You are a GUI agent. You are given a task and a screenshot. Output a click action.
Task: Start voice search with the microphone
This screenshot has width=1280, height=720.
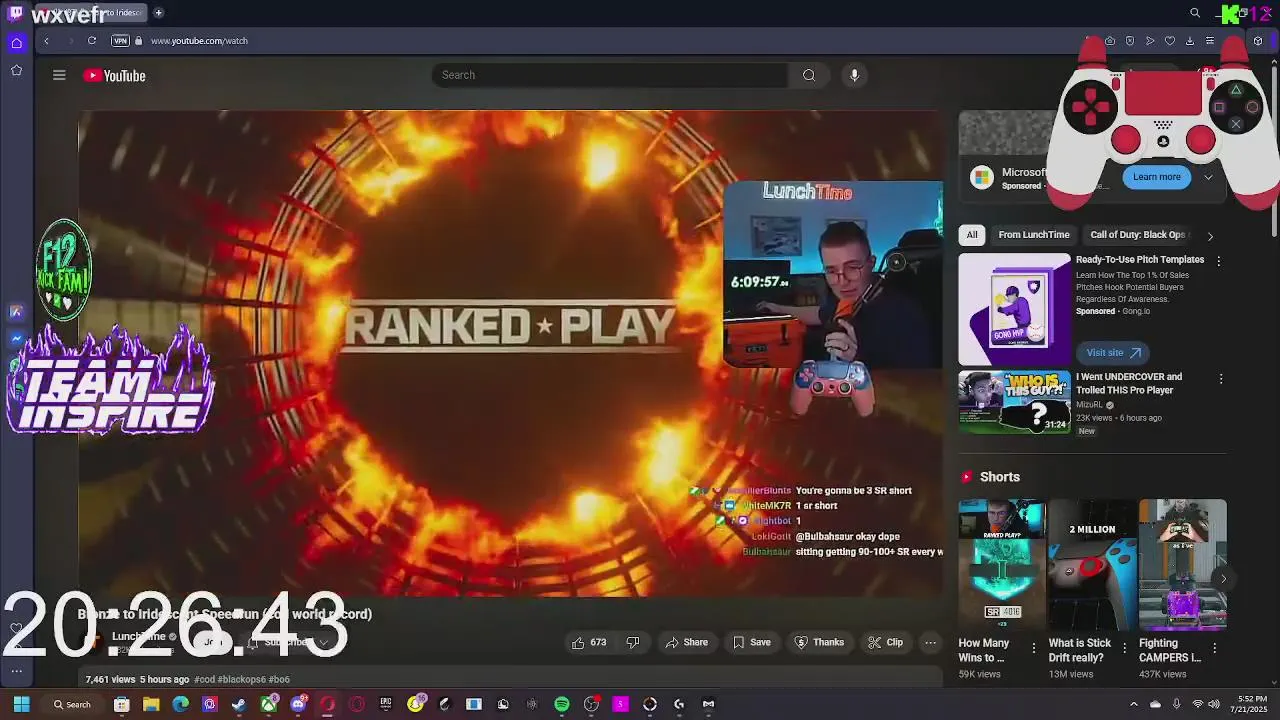pos(854,75)
